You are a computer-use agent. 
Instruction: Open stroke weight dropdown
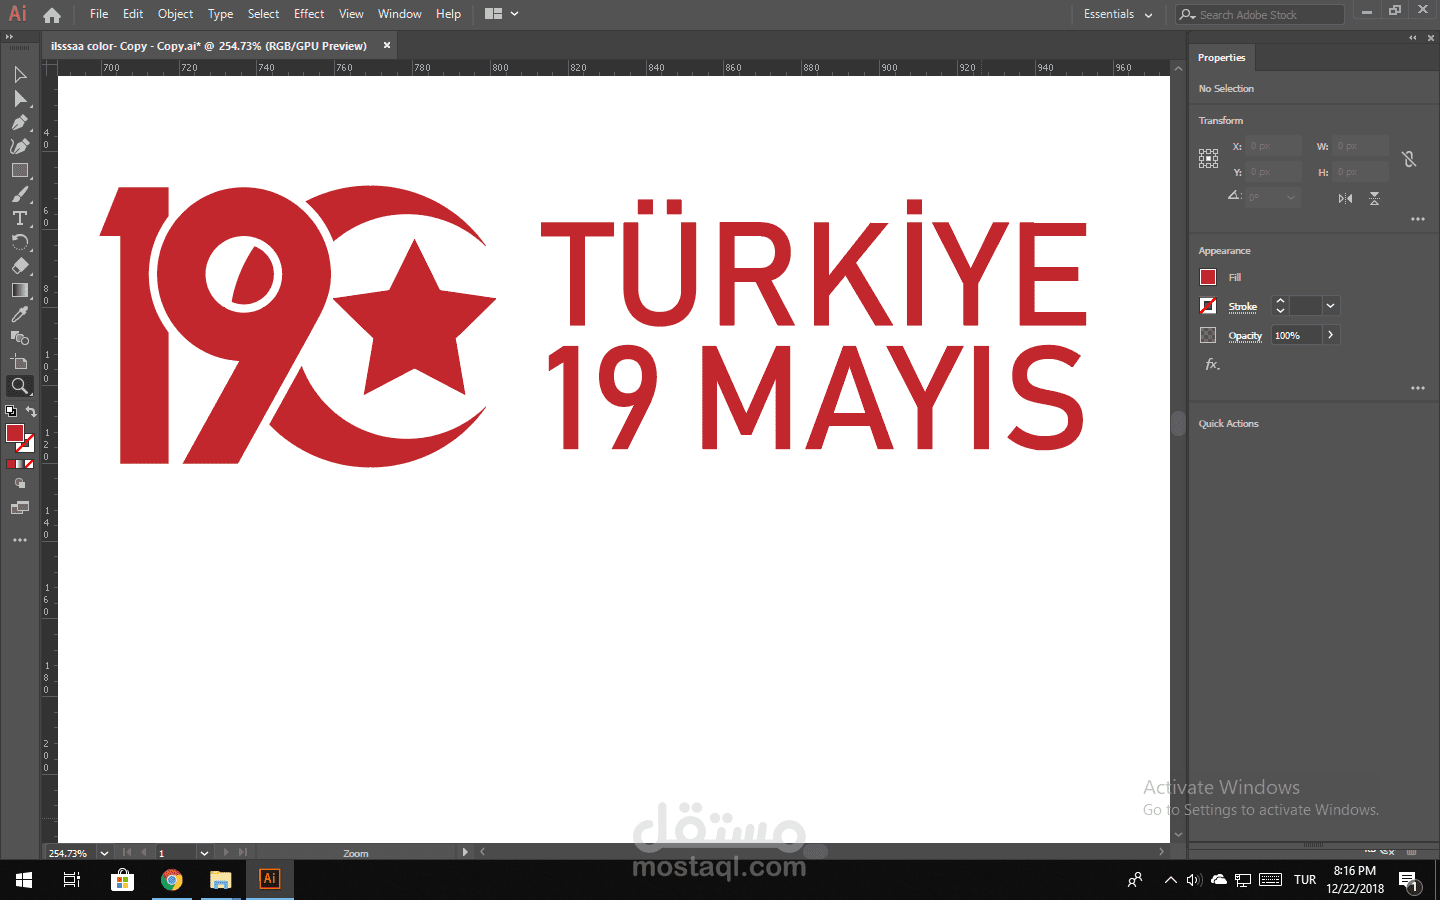pos(1330,306)
